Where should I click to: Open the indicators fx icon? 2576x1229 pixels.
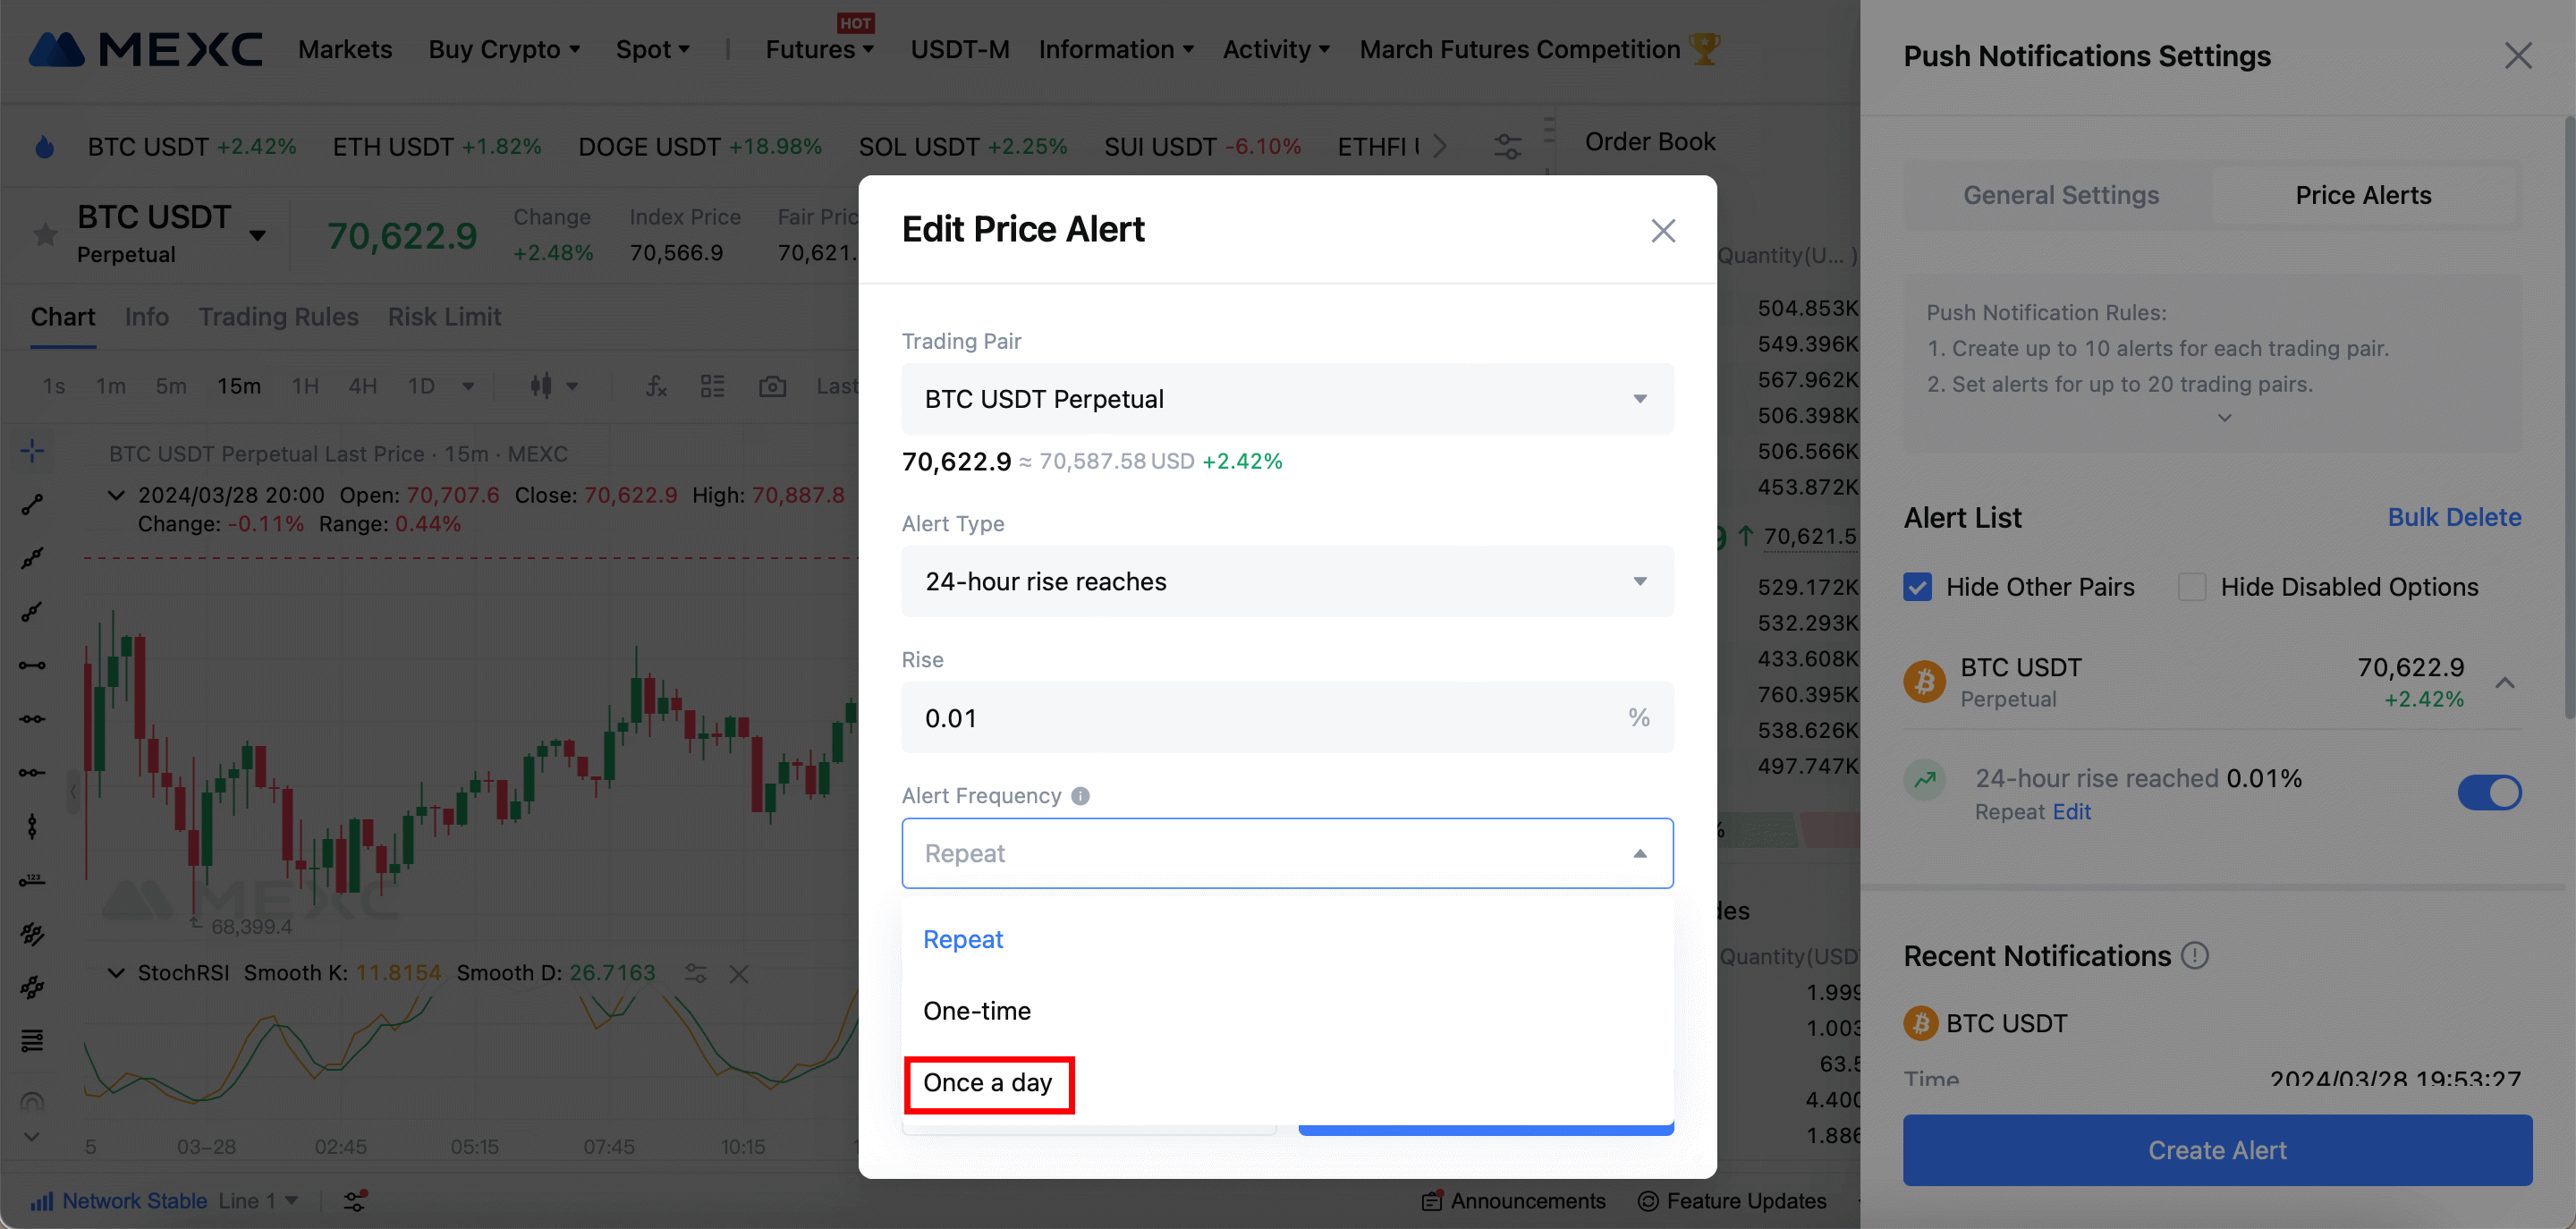[656, 387]
